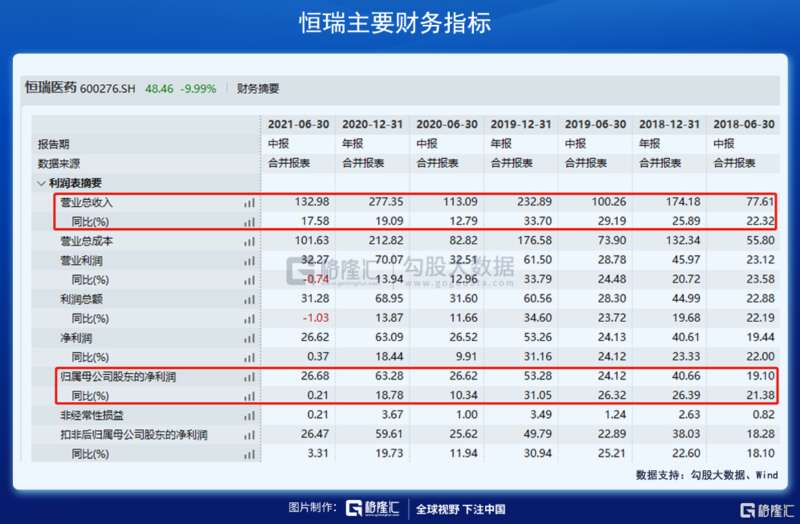Click the 2019-12-31 period column header
This screenshot has width=800, height=524.
521,125
